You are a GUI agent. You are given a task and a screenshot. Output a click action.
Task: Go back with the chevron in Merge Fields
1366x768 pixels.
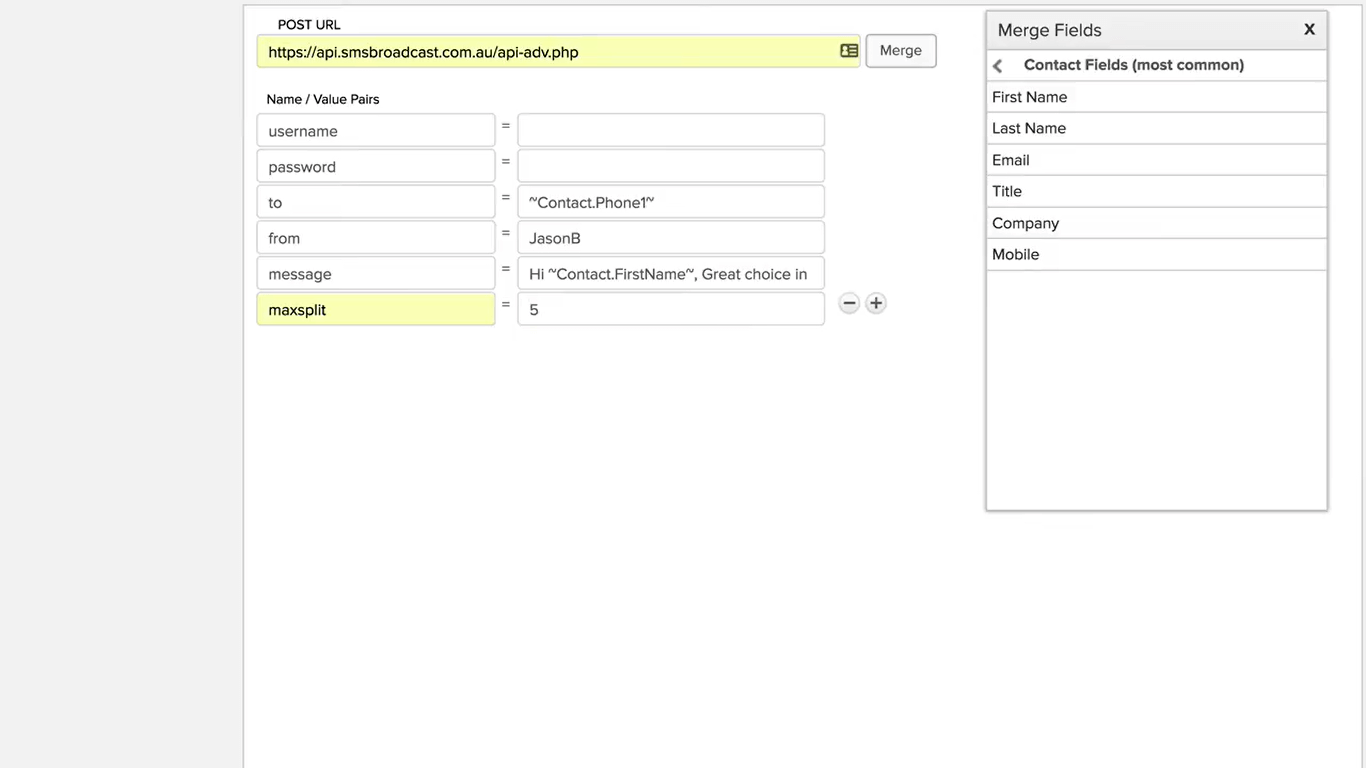coord(997,65)
